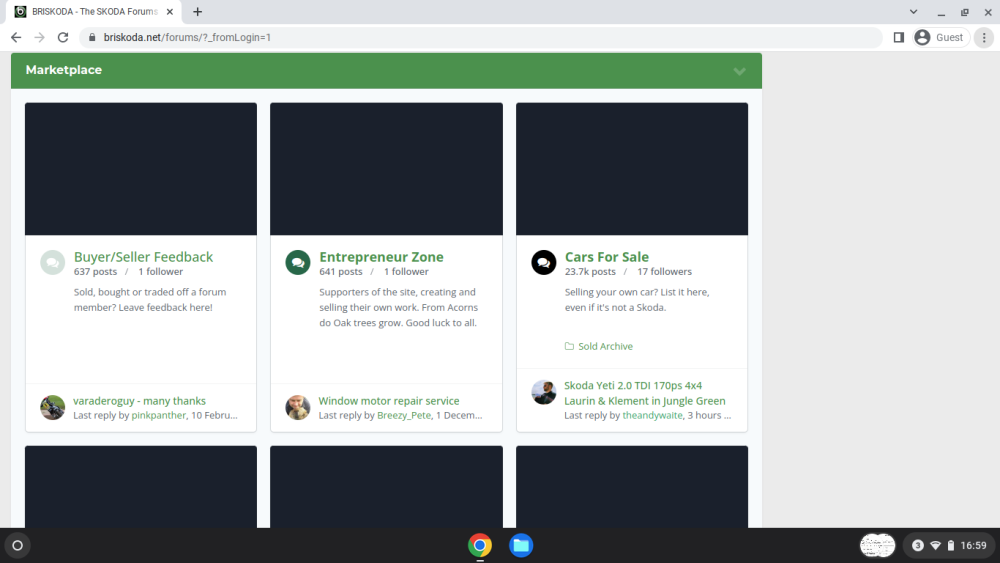The width and height of the screenshot is (1000, 563).
Task: Open the status tray clock 16:59
Action: [973, 545]
